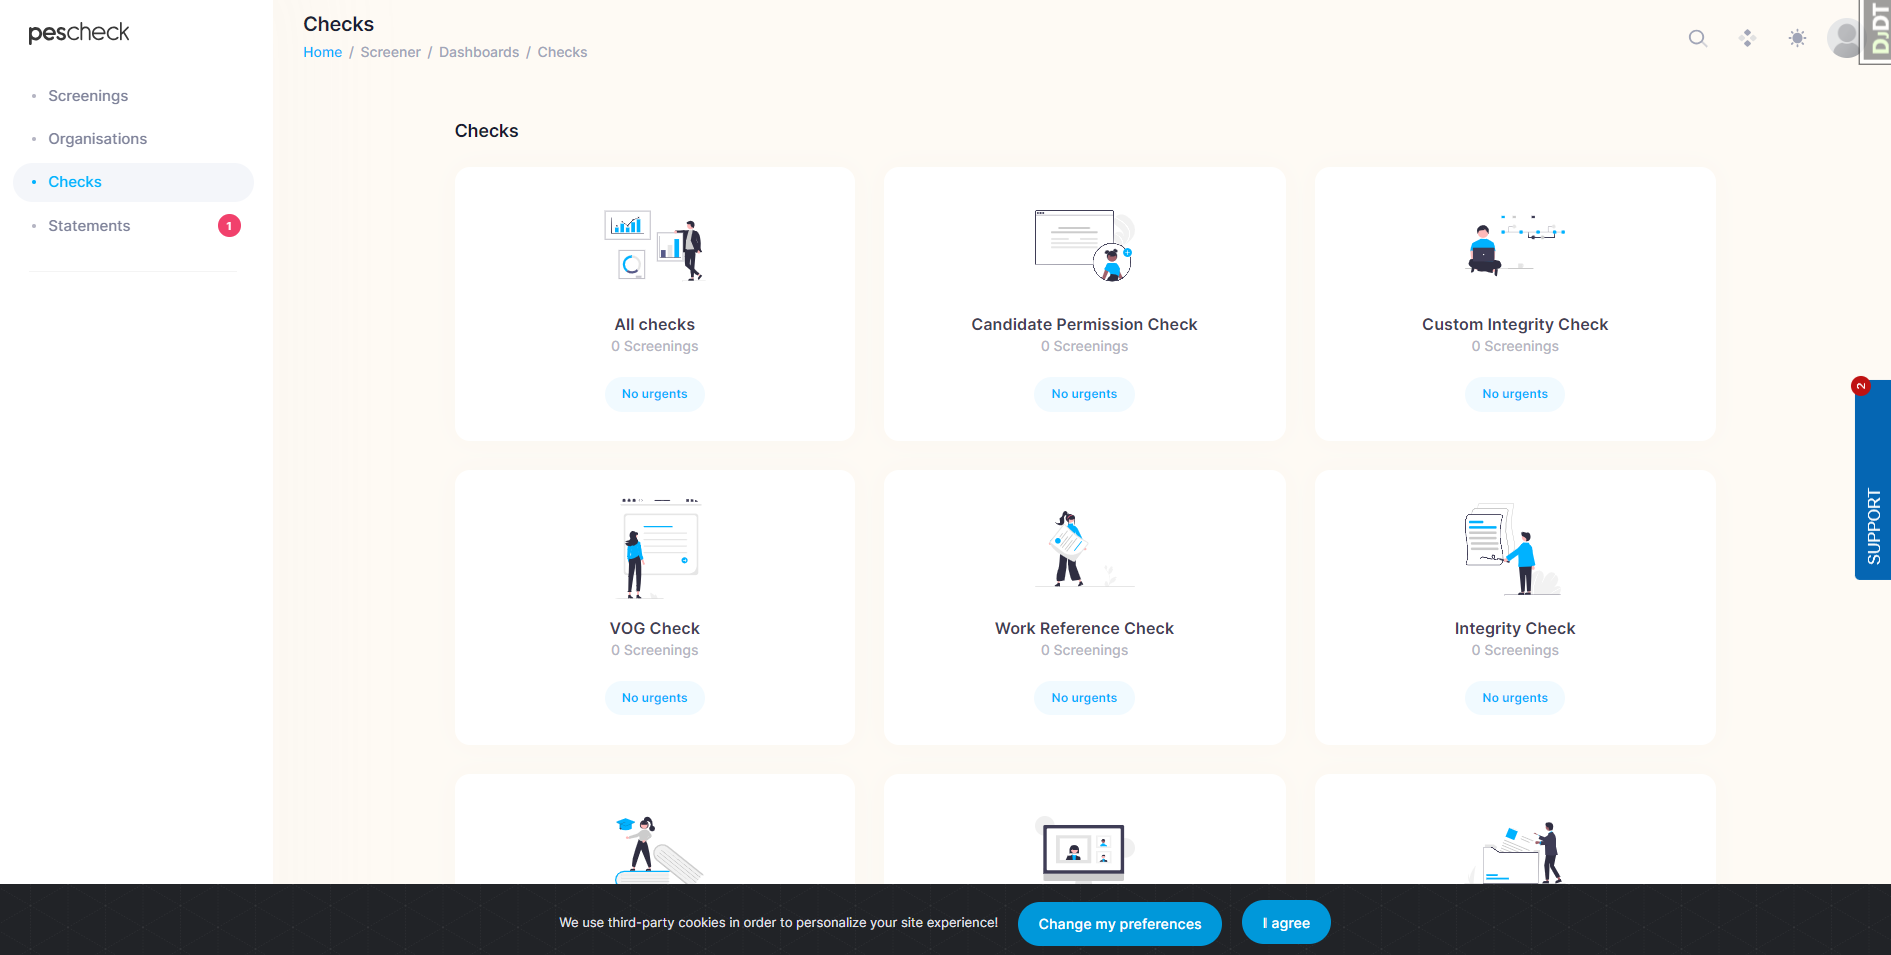
Task: Click the Checks breadcrumb item
Action: click(562, 52)
